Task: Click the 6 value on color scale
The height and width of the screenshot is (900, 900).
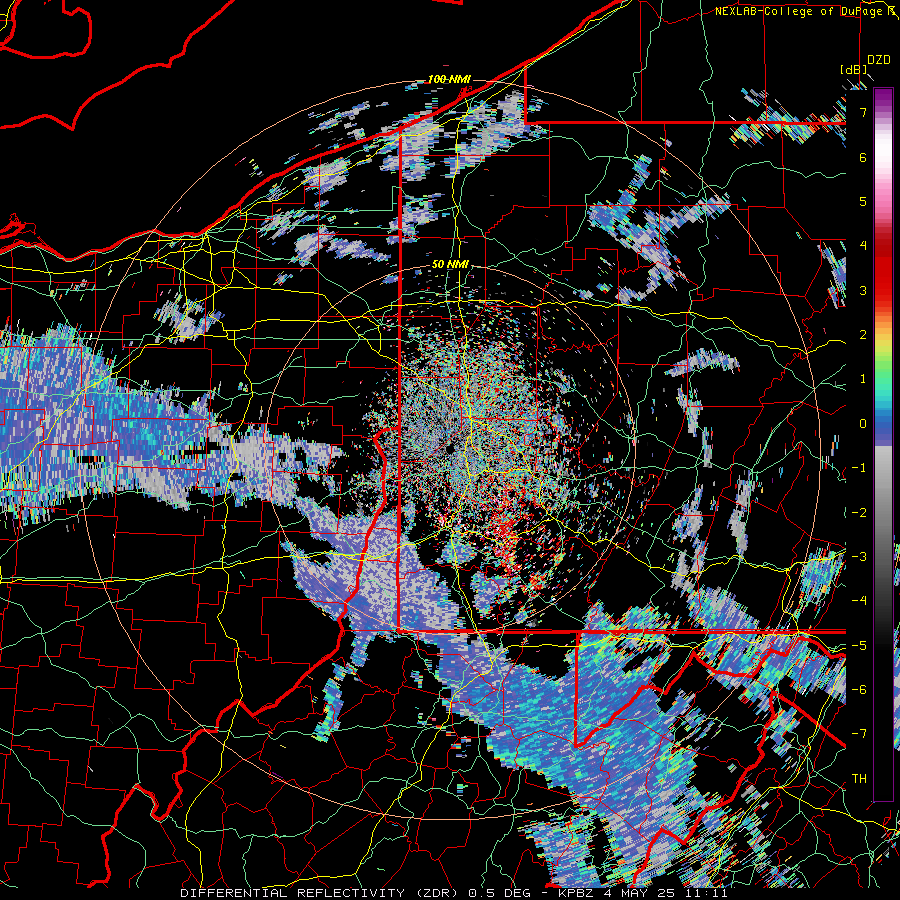Action: click(863, 157)
